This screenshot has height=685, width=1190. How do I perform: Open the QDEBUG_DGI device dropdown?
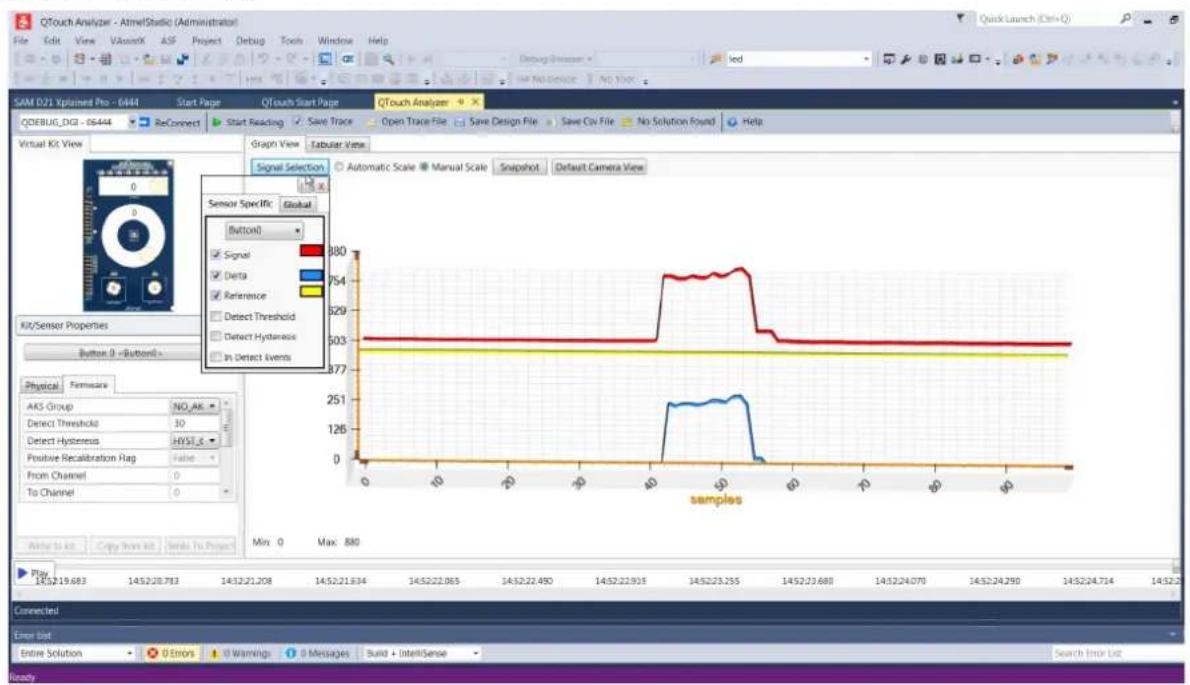[x=132, y=122]
